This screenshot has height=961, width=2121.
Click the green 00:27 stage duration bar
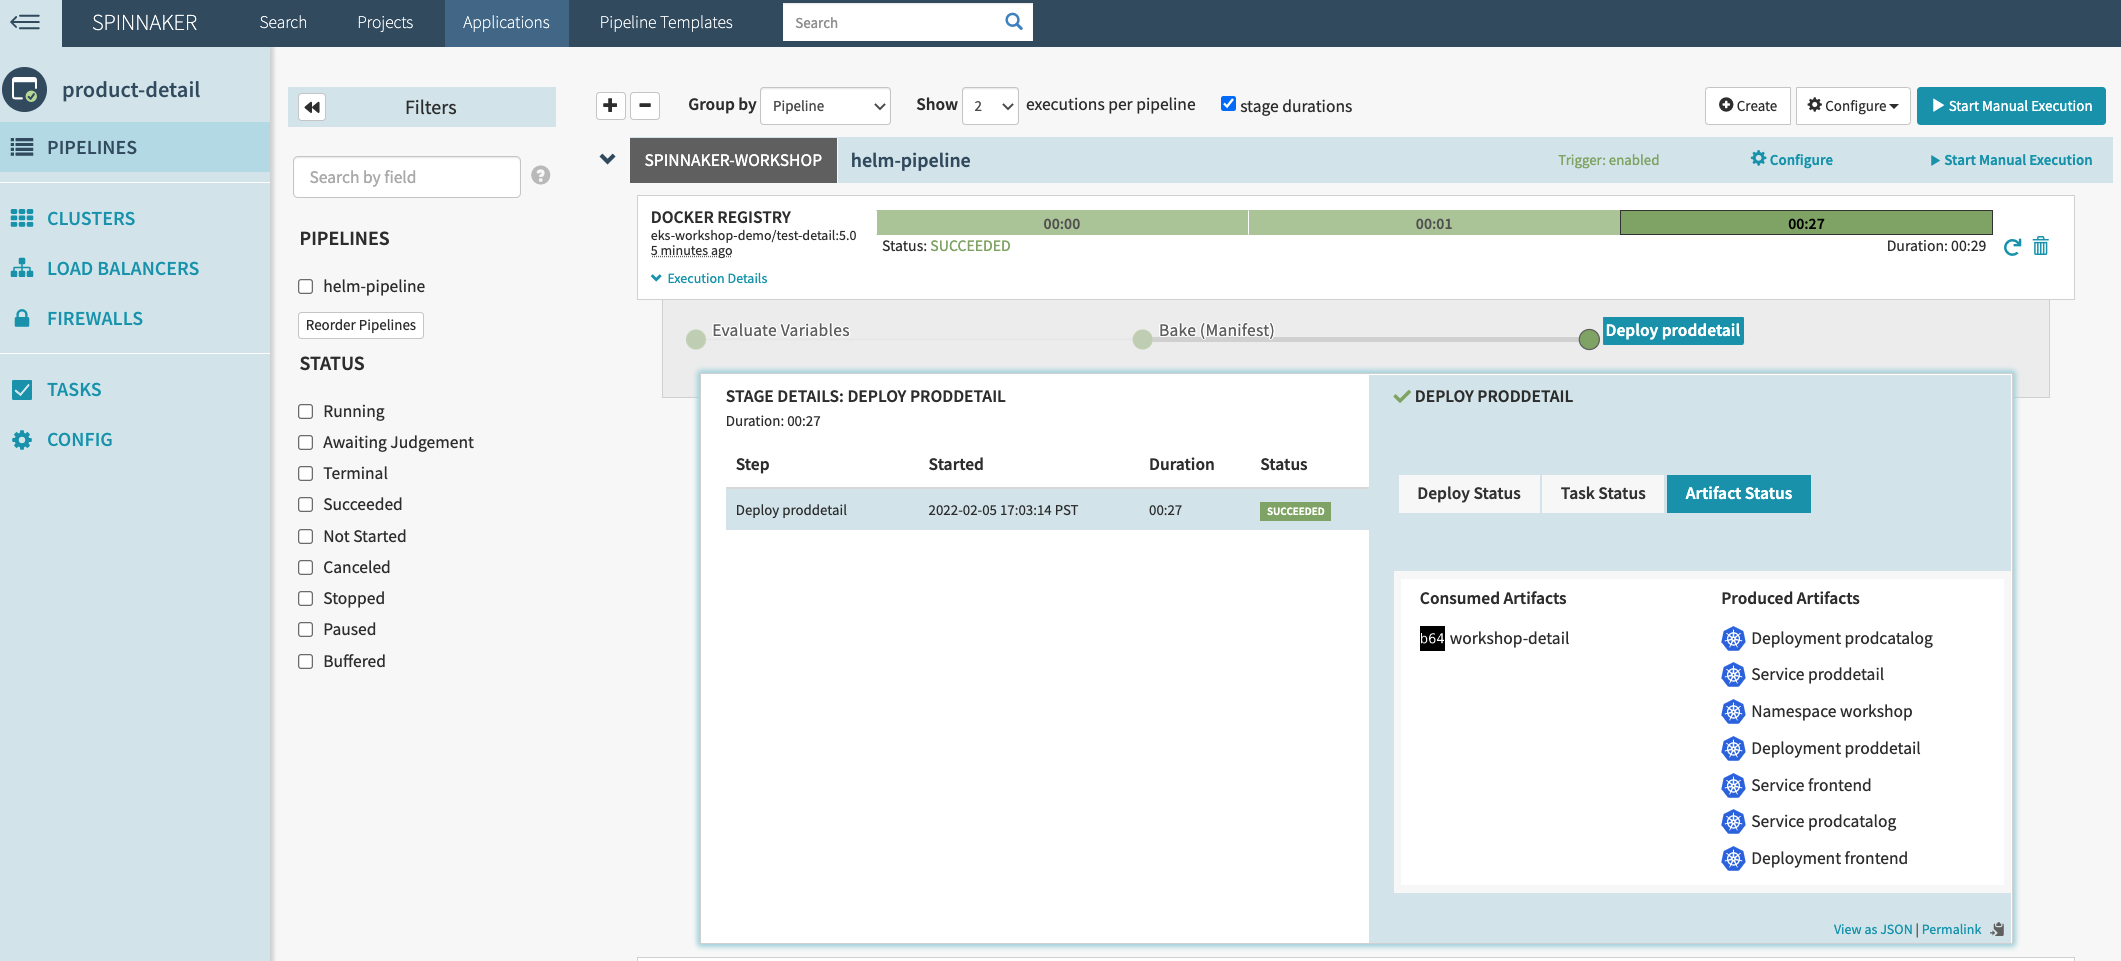pyautogui.click(x=1806, y=222)
